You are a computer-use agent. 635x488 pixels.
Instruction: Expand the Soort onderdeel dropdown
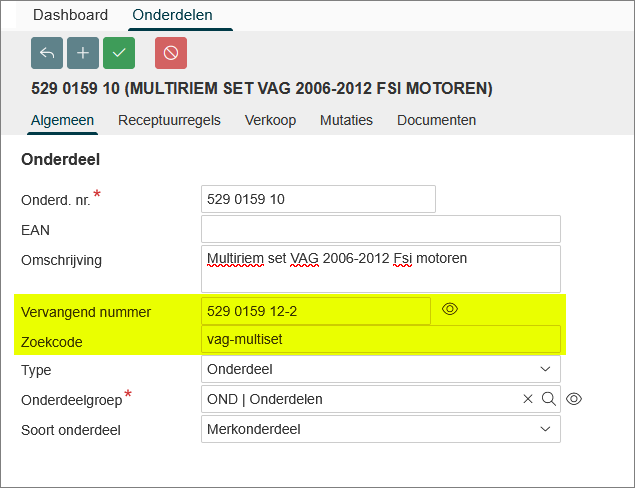click(380, 429)
